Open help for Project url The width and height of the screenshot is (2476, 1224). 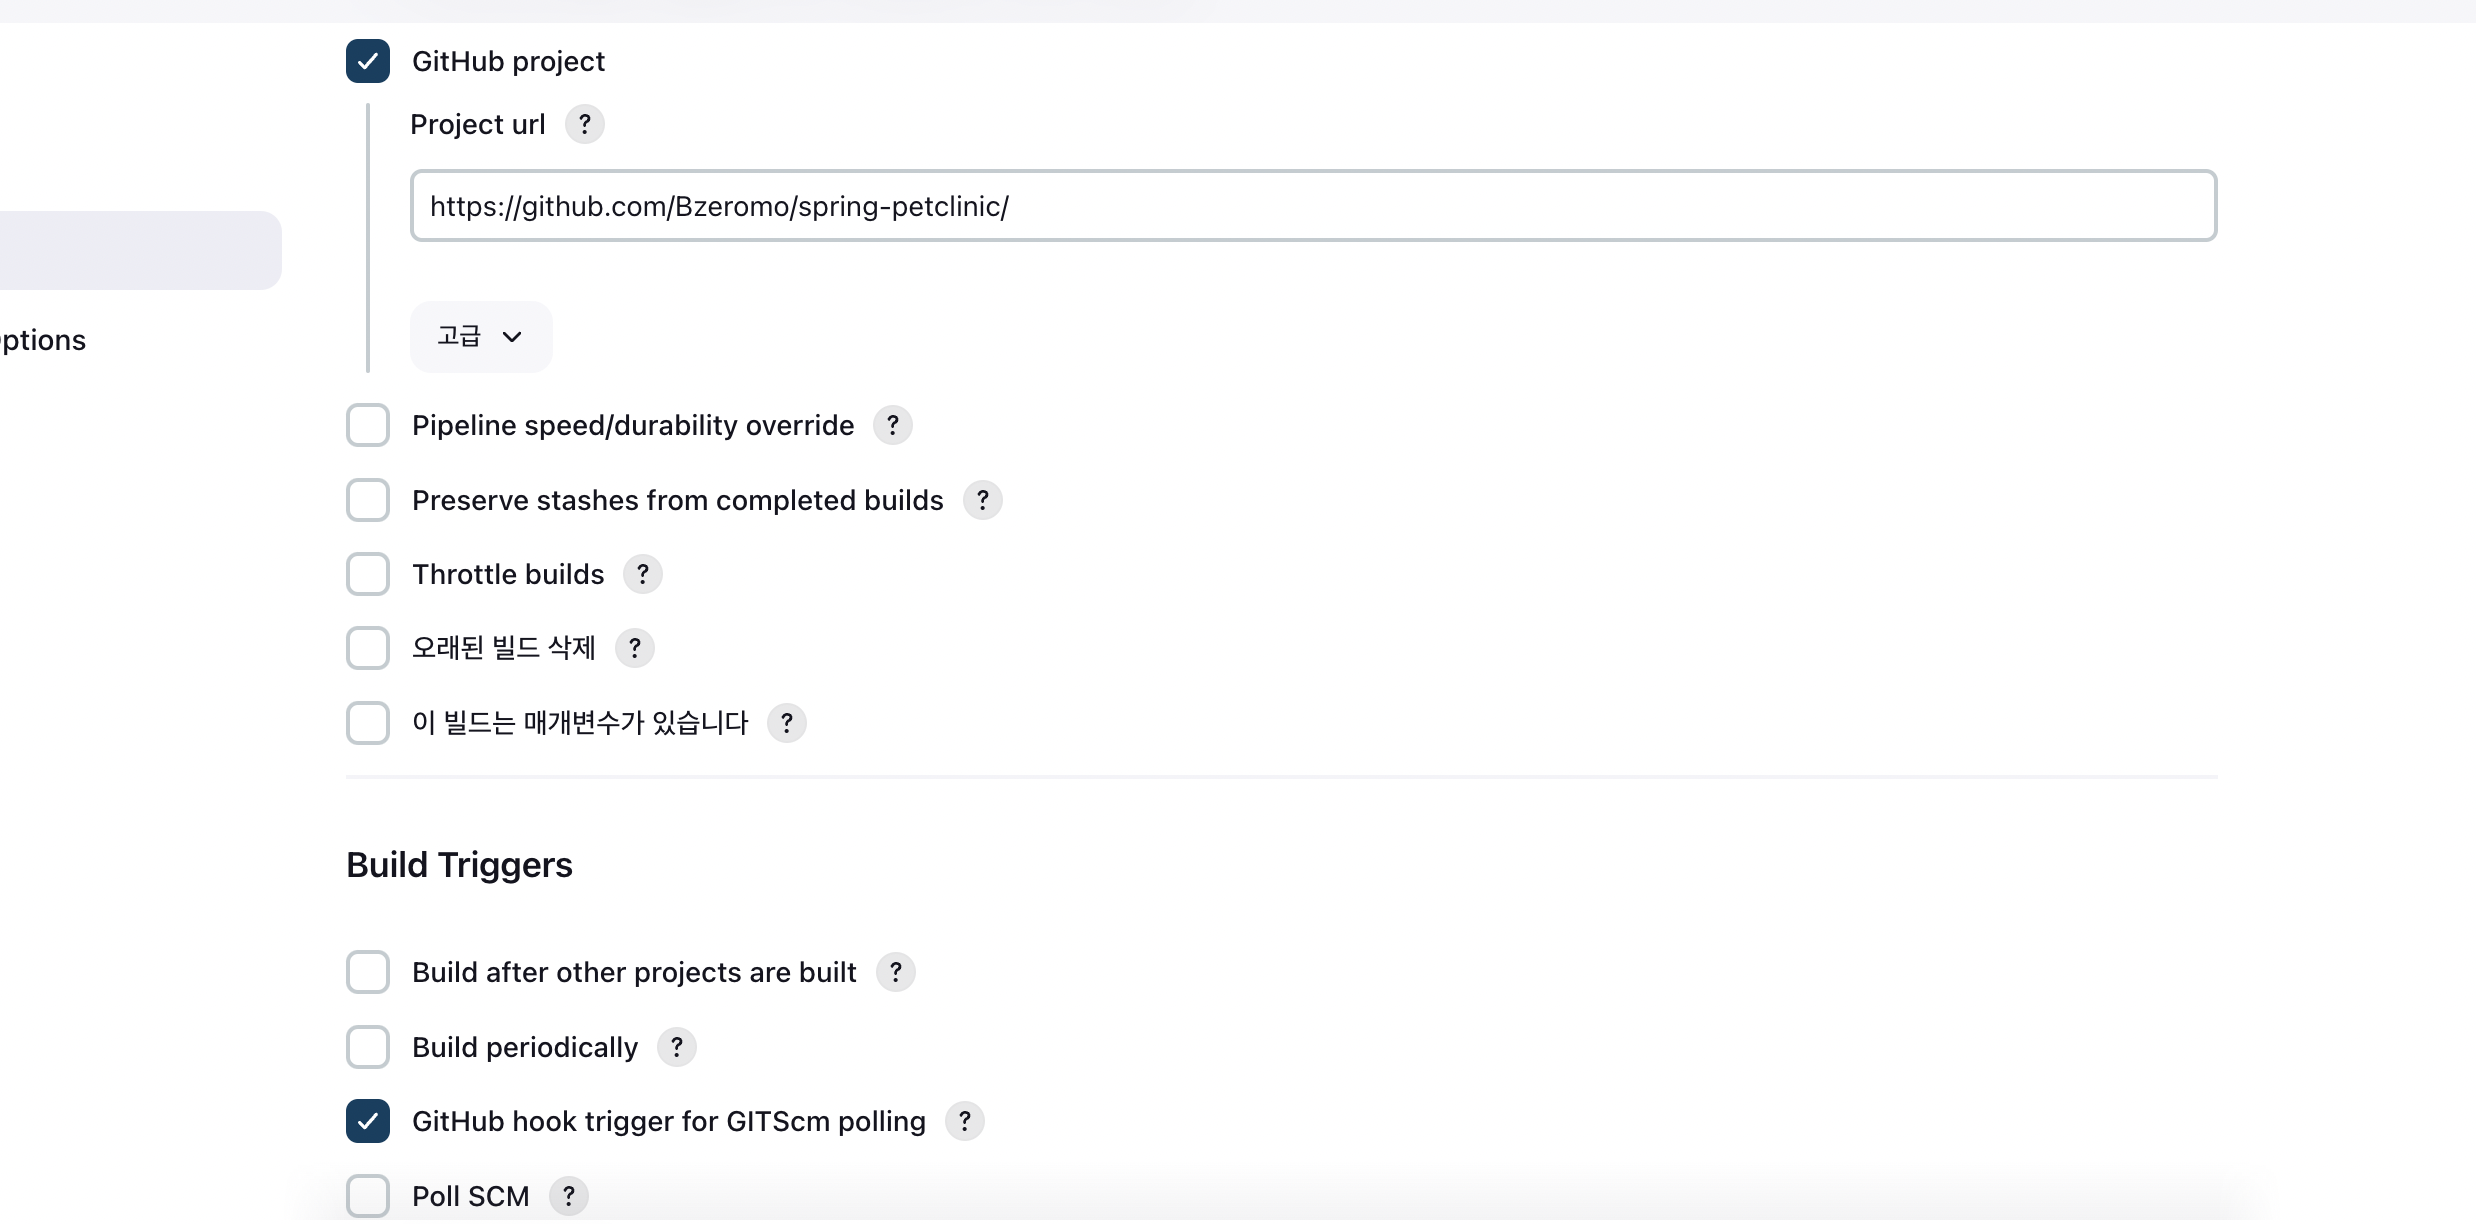click(585, 125)
